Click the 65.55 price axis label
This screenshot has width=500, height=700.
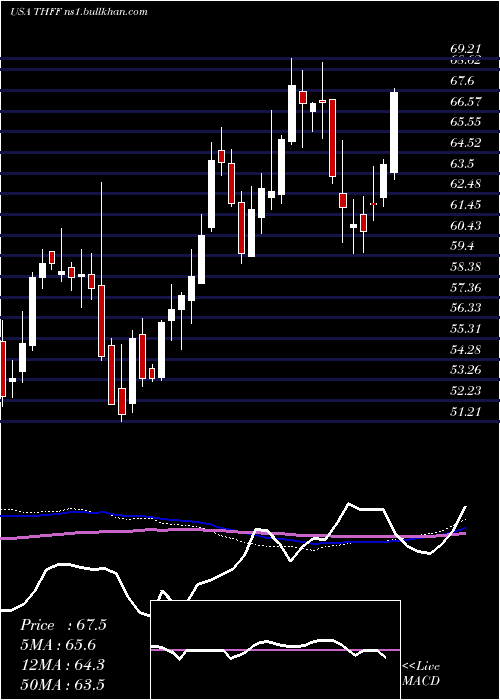coord(466,122)
